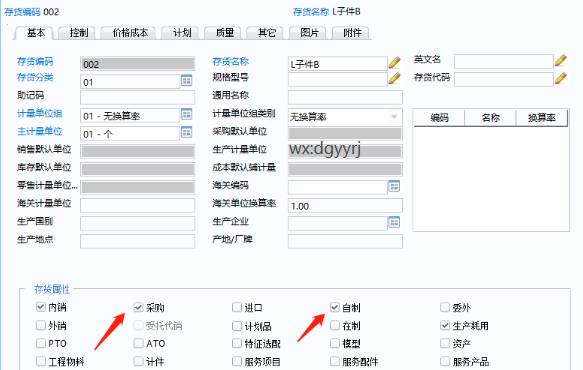Enable the 工程物料 checkbox
Image resolution: width=583 pixels, height=370 pixels.
tap(41, 361)
